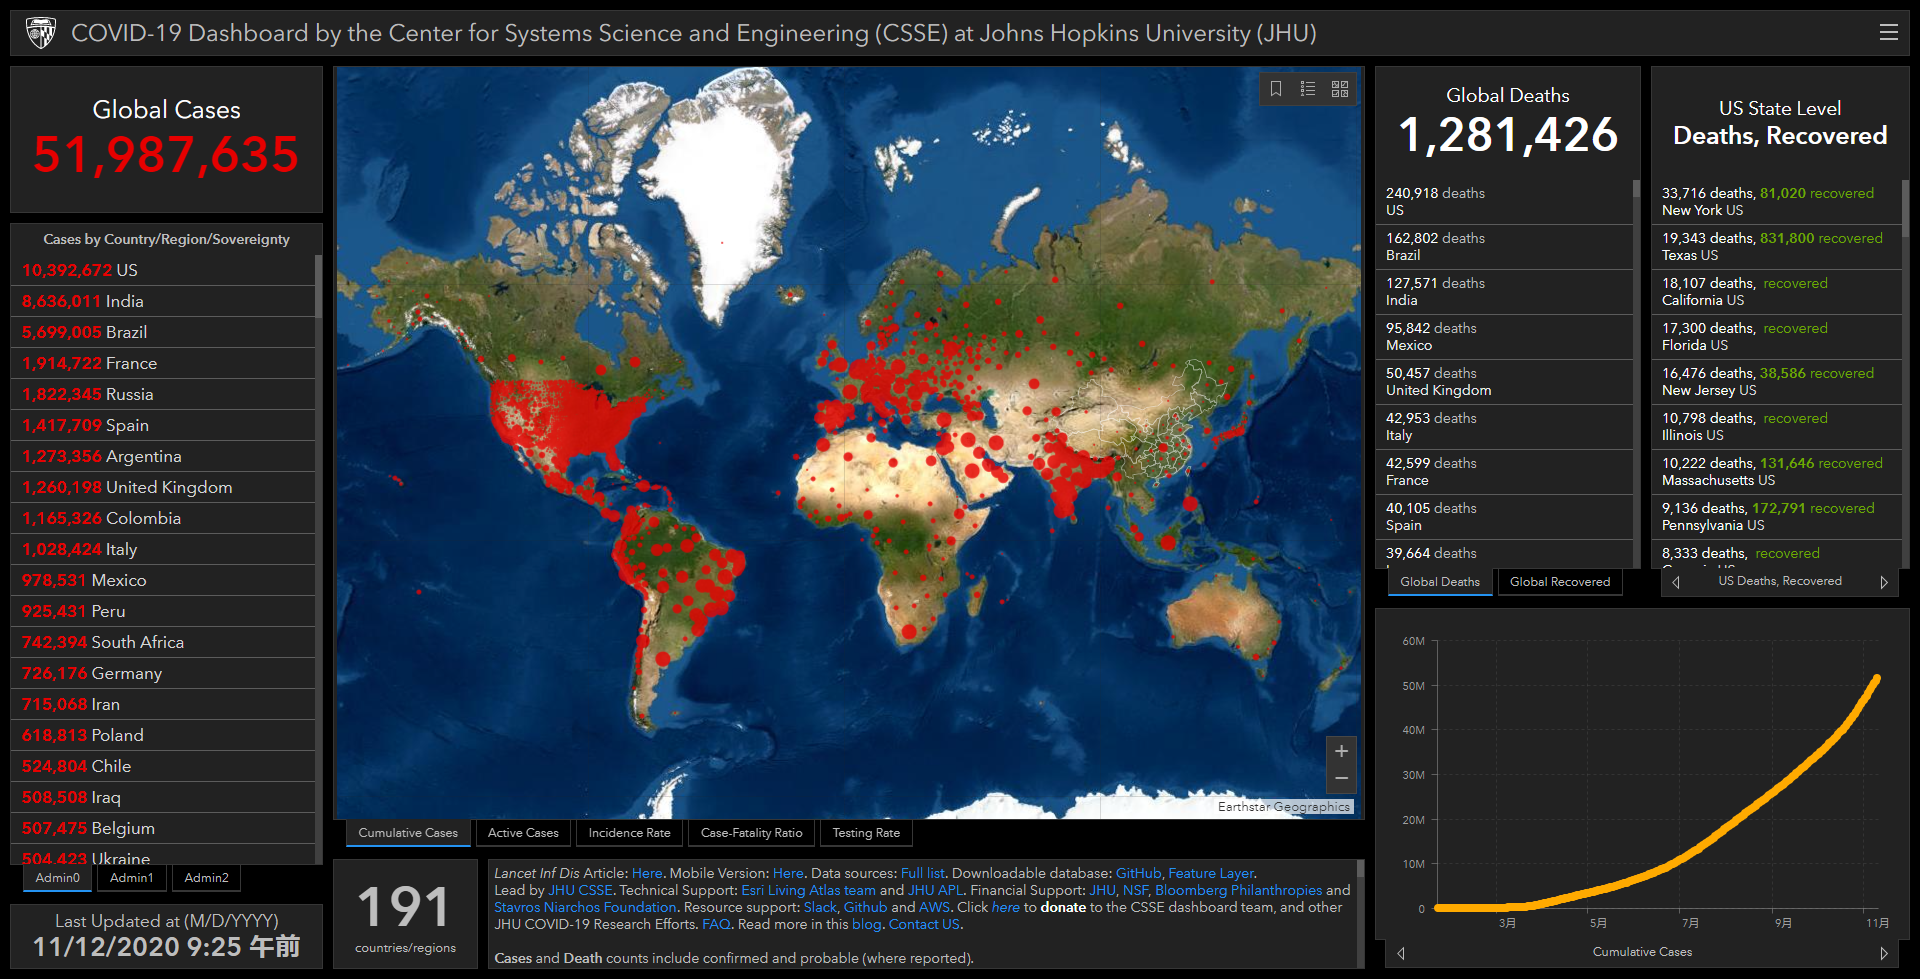Click the Johns Hopkins shield logo
The image size is (1920, 979).
pyautogui.click(x=41, y=33)
